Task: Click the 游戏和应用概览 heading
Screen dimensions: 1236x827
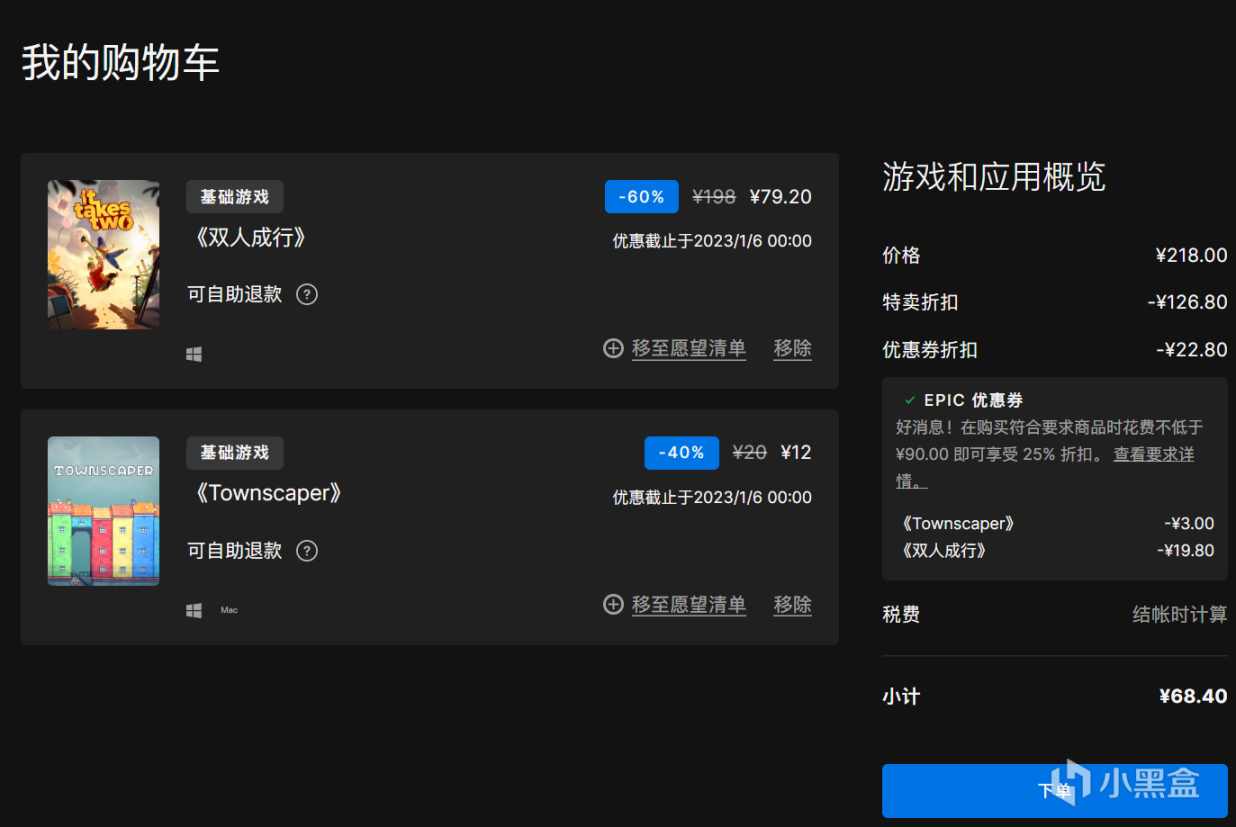Action: (x=994, y=176)
